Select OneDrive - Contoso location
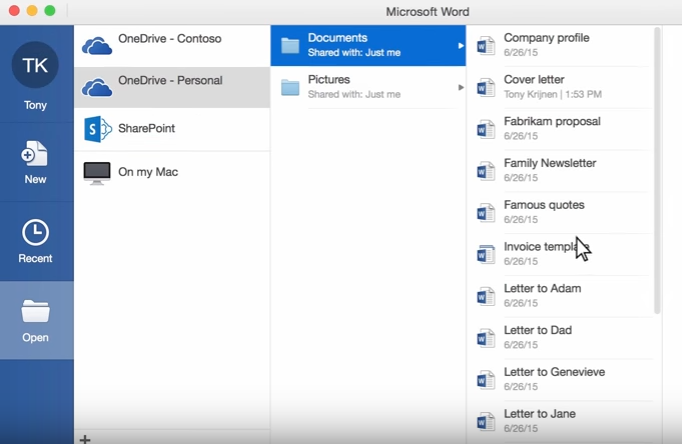Image resolution: width=682 pixels, height=444 pixels. pos(172,45)
